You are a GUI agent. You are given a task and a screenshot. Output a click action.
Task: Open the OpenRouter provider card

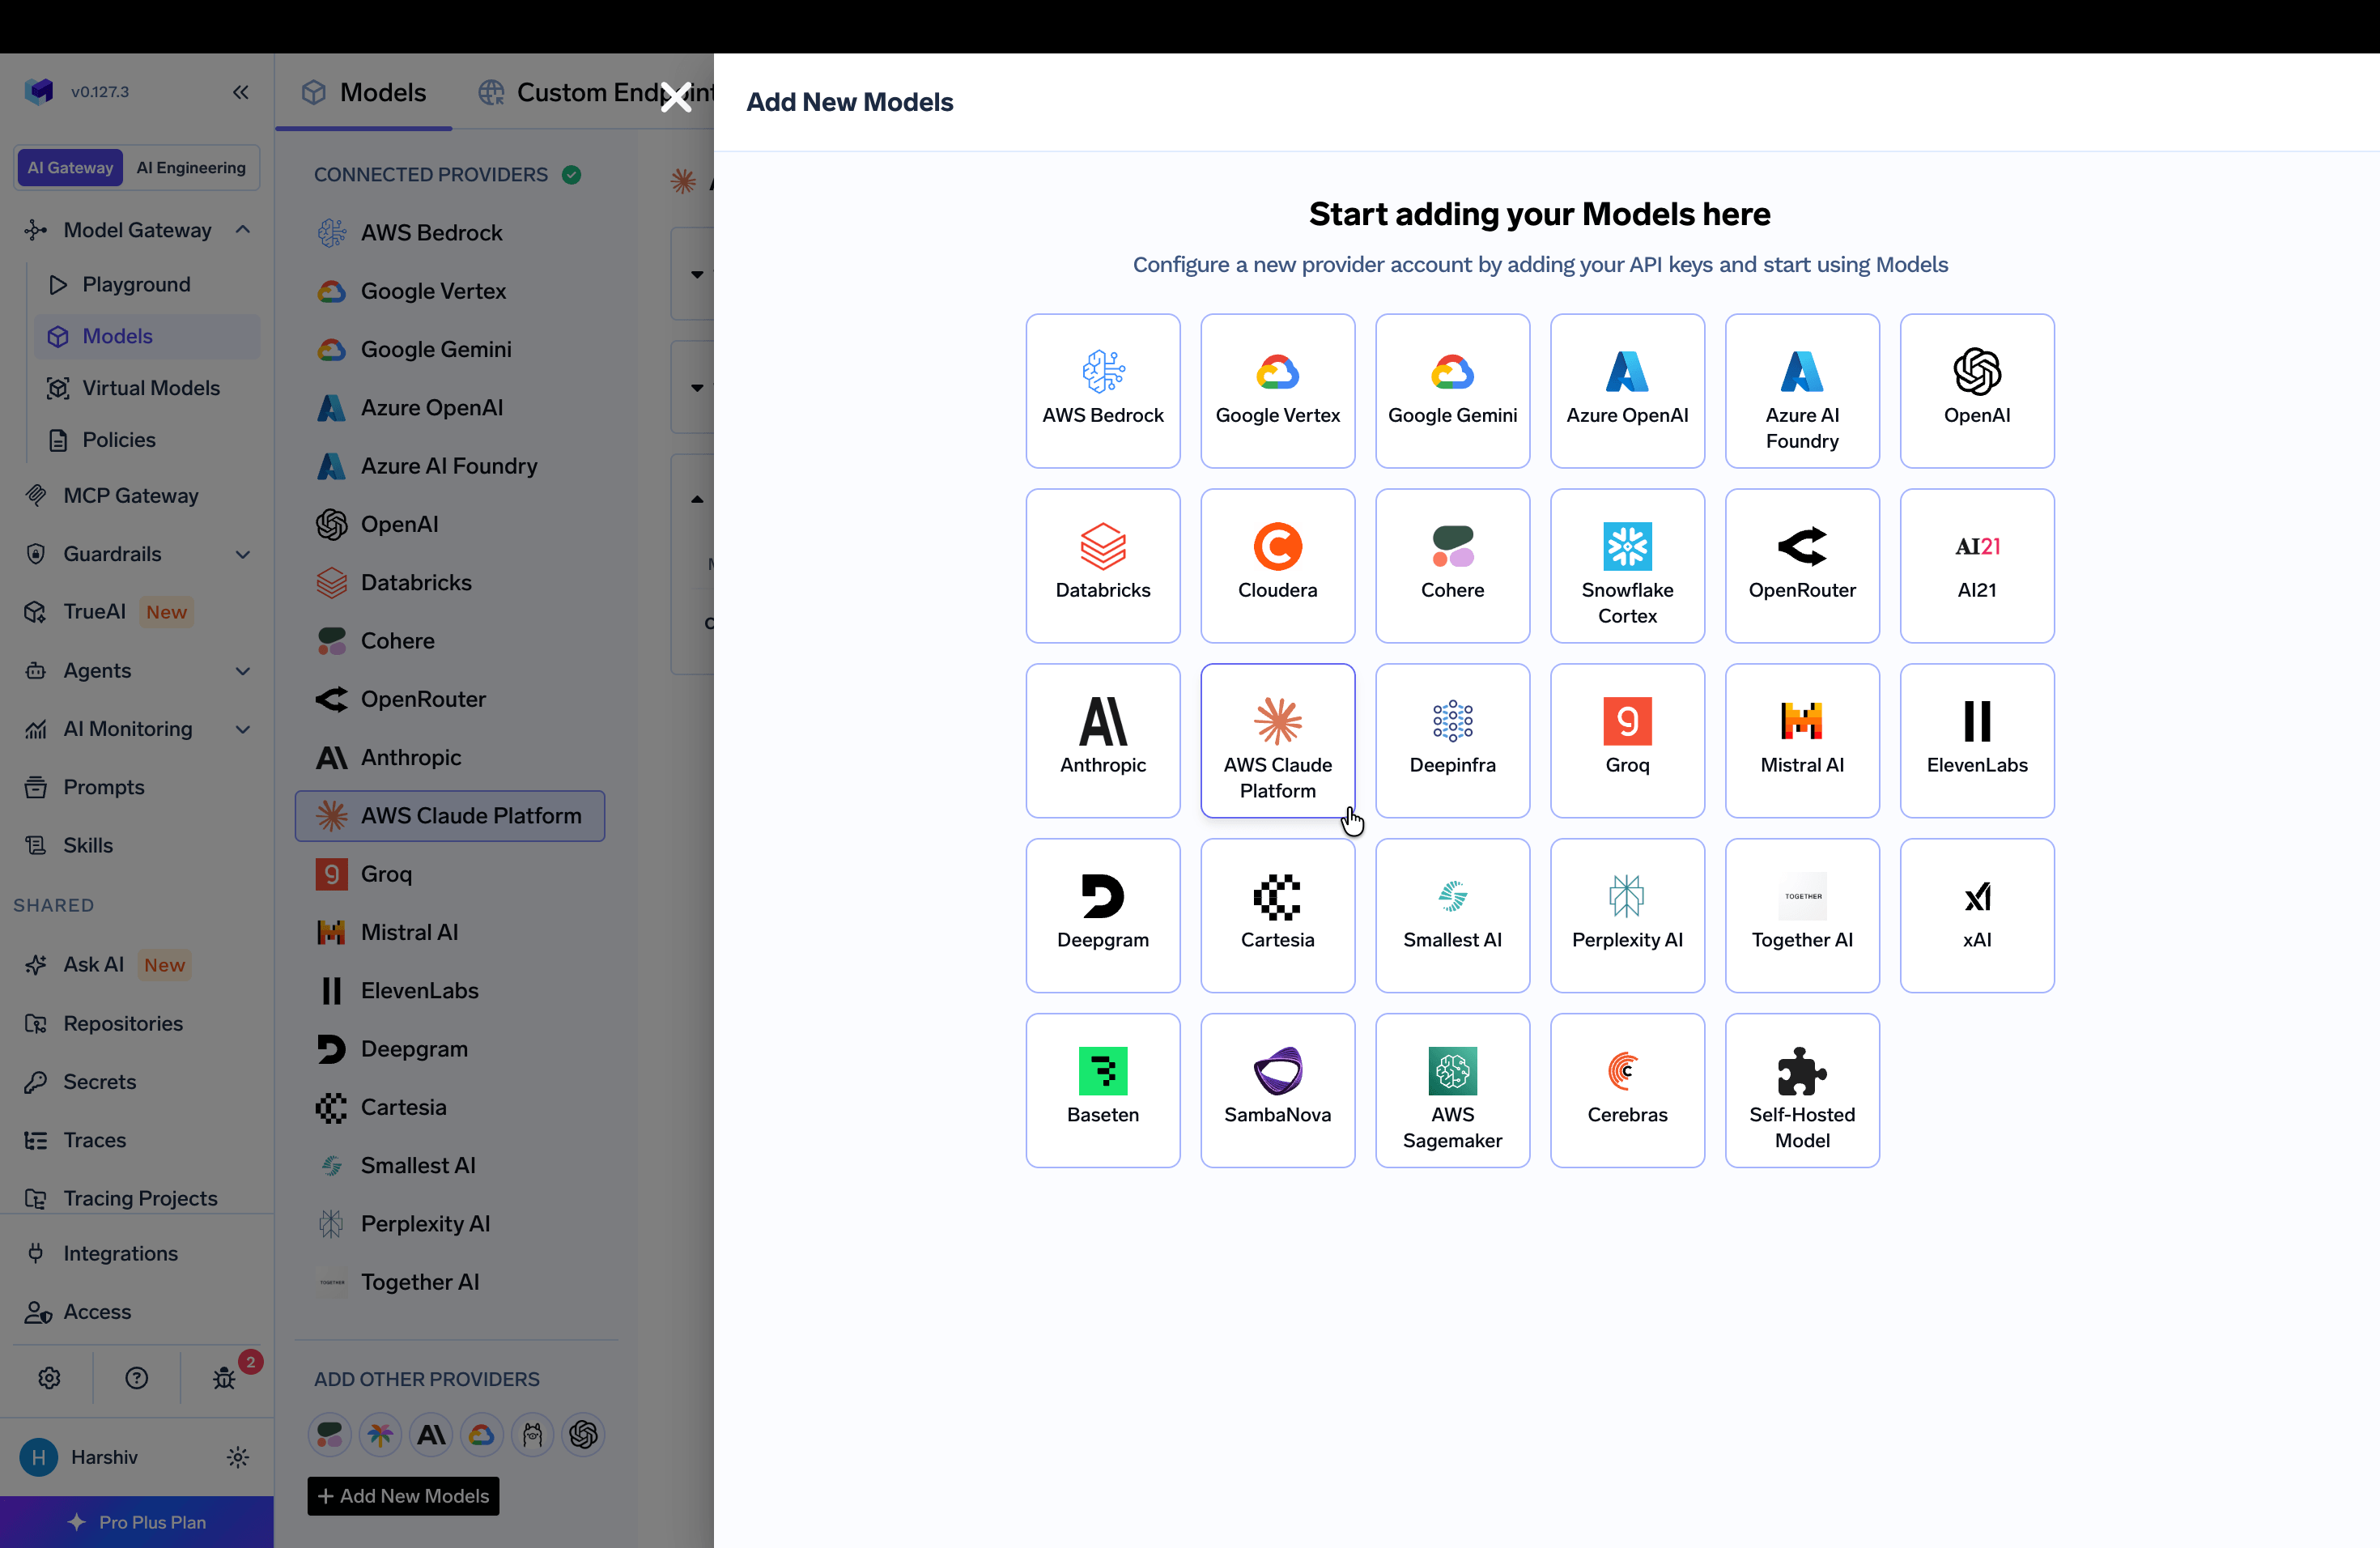tap(1802, 566)
